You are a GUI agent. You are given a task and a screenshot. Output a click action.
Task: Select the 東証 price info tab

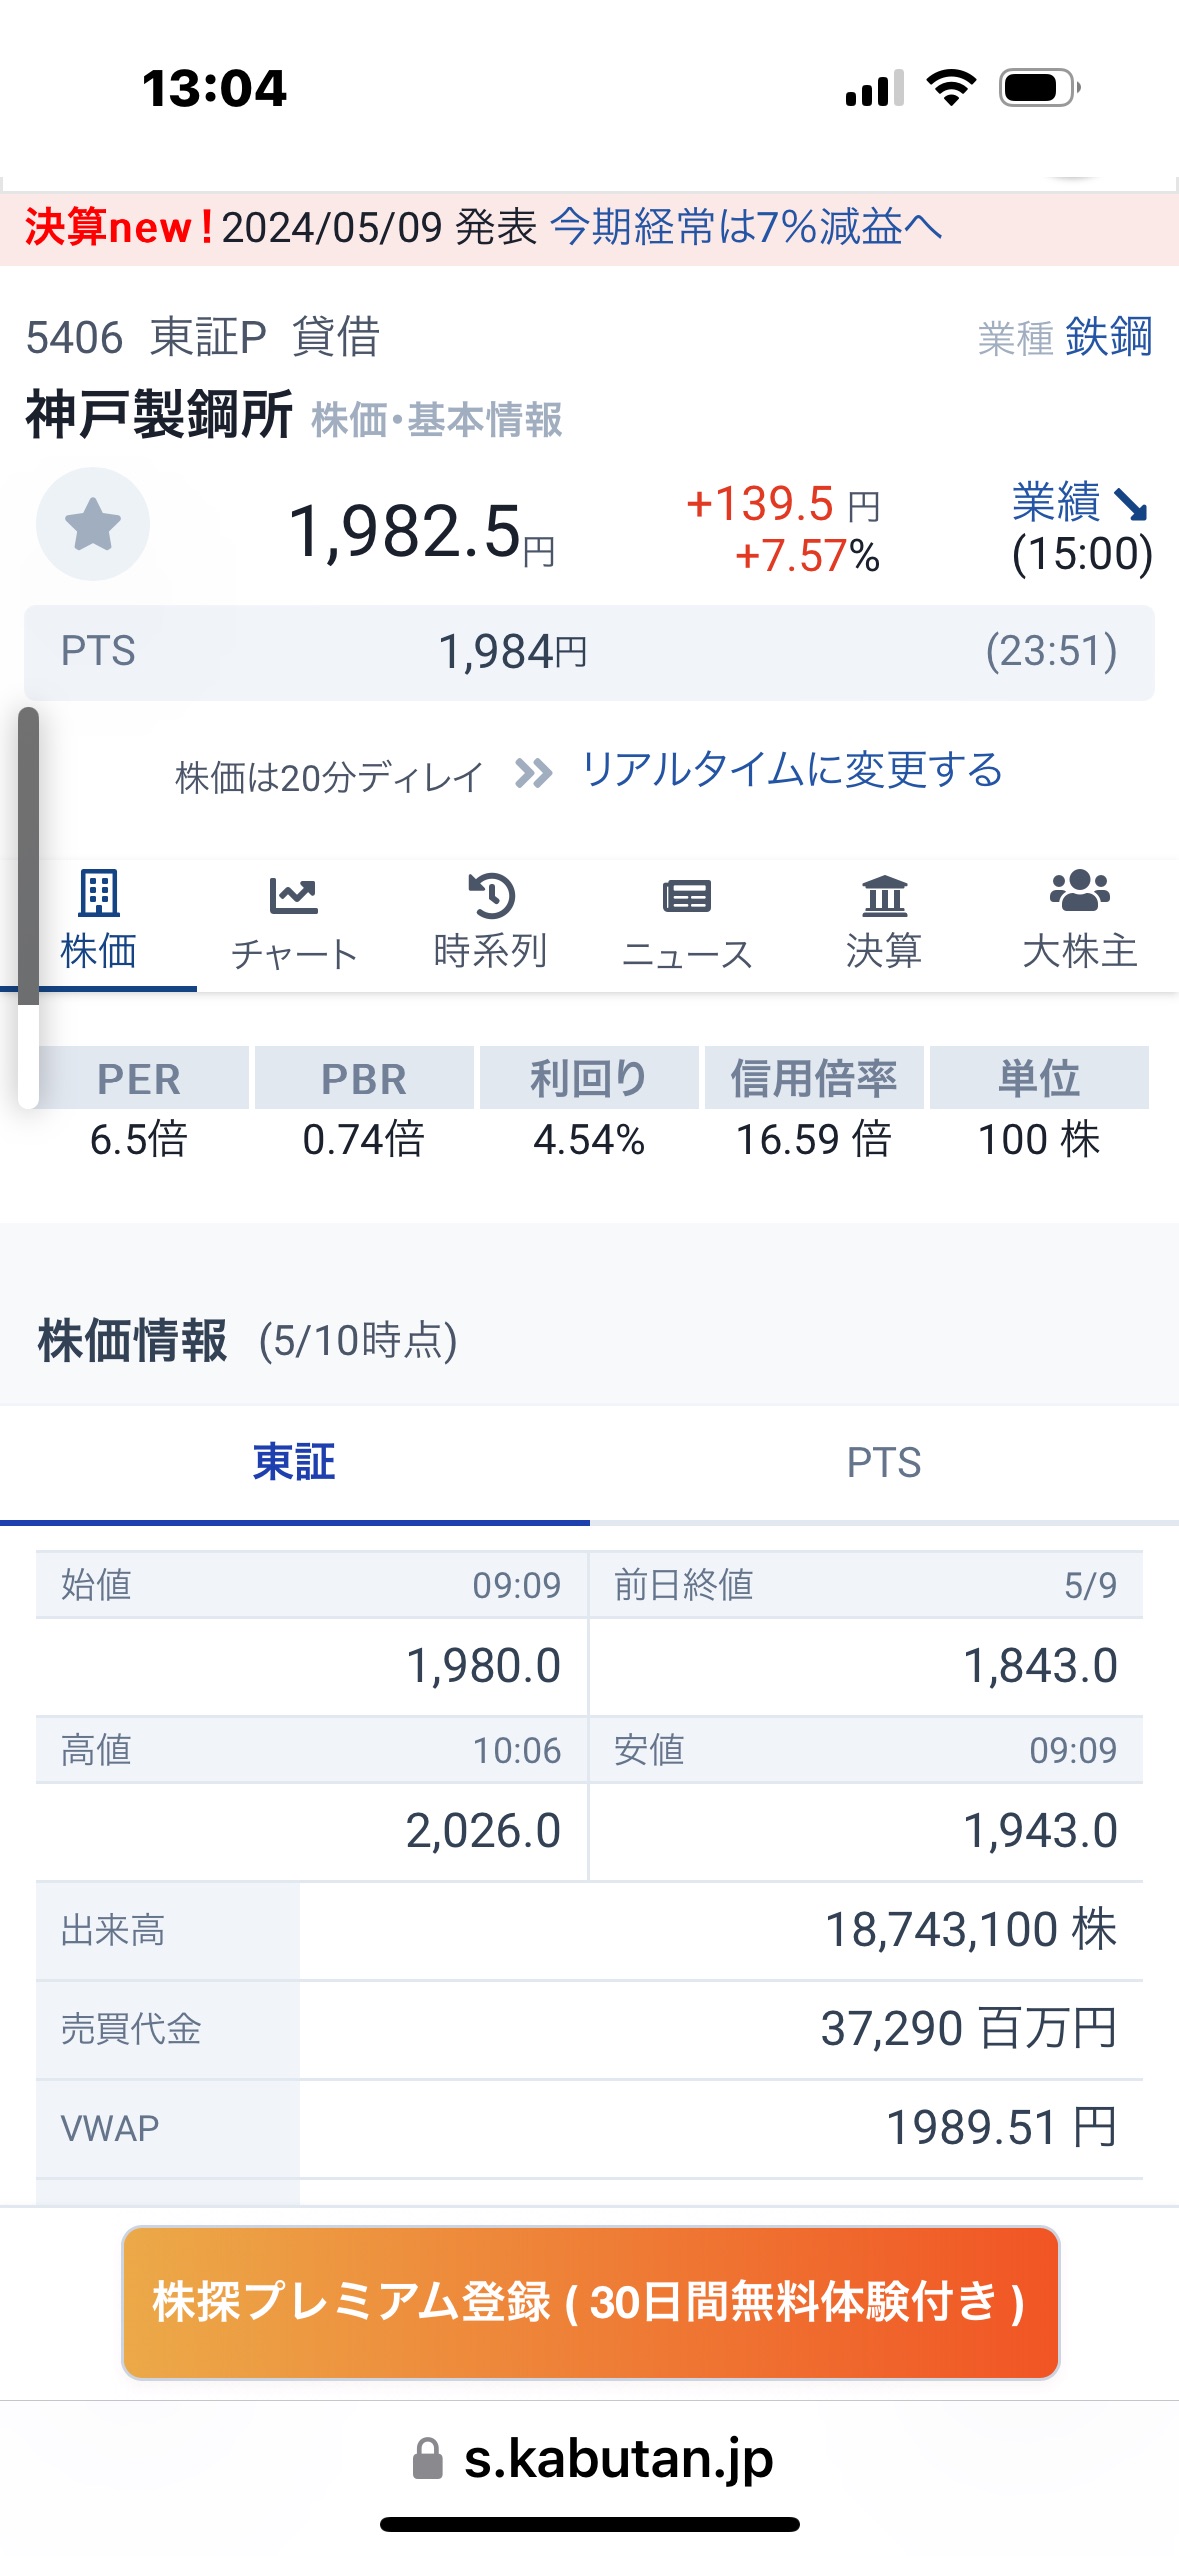(294, 1463)
